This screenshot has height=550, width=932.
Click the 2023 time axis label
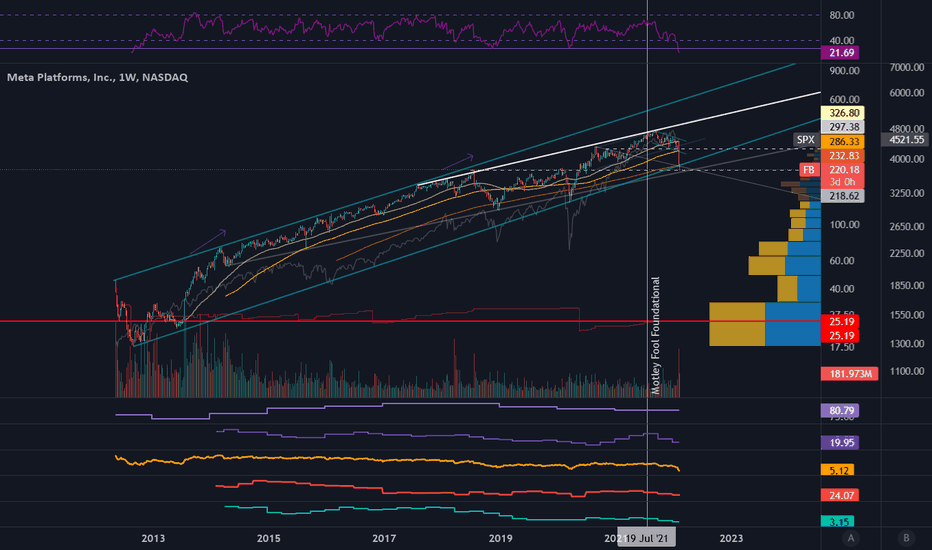pyautogui.click(x=731, y=538)
